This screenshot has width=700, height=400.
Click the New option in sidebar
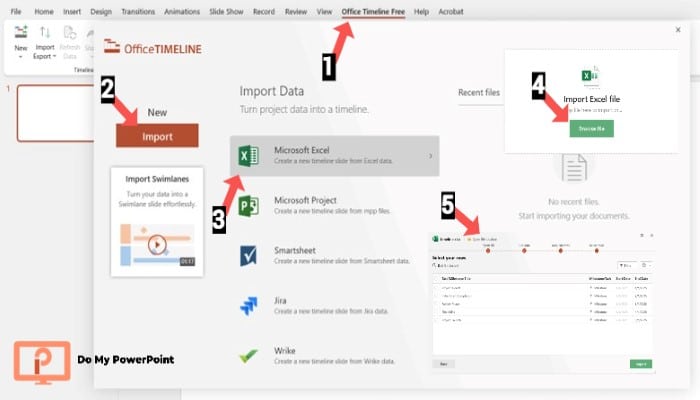157,112
